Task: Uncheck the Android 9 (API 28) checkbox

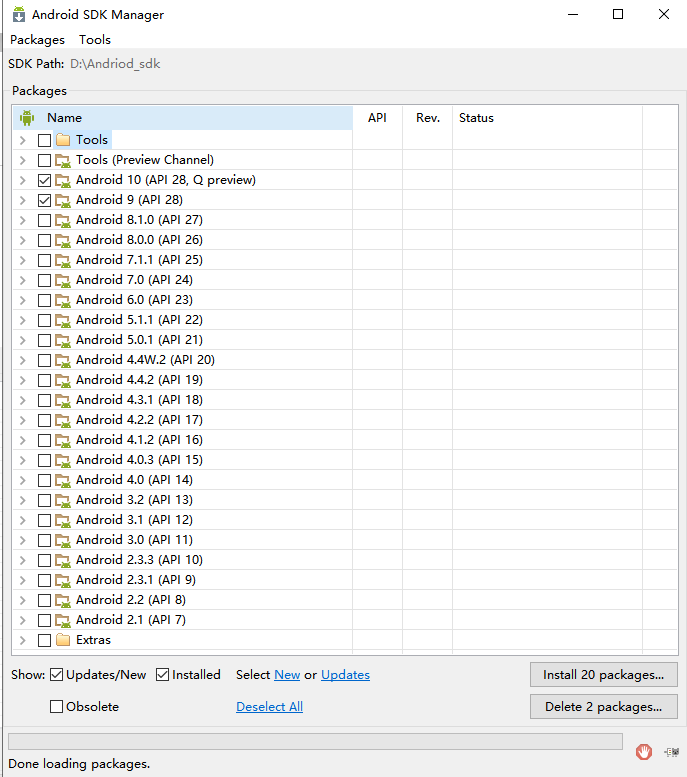Action: point(44,200)
